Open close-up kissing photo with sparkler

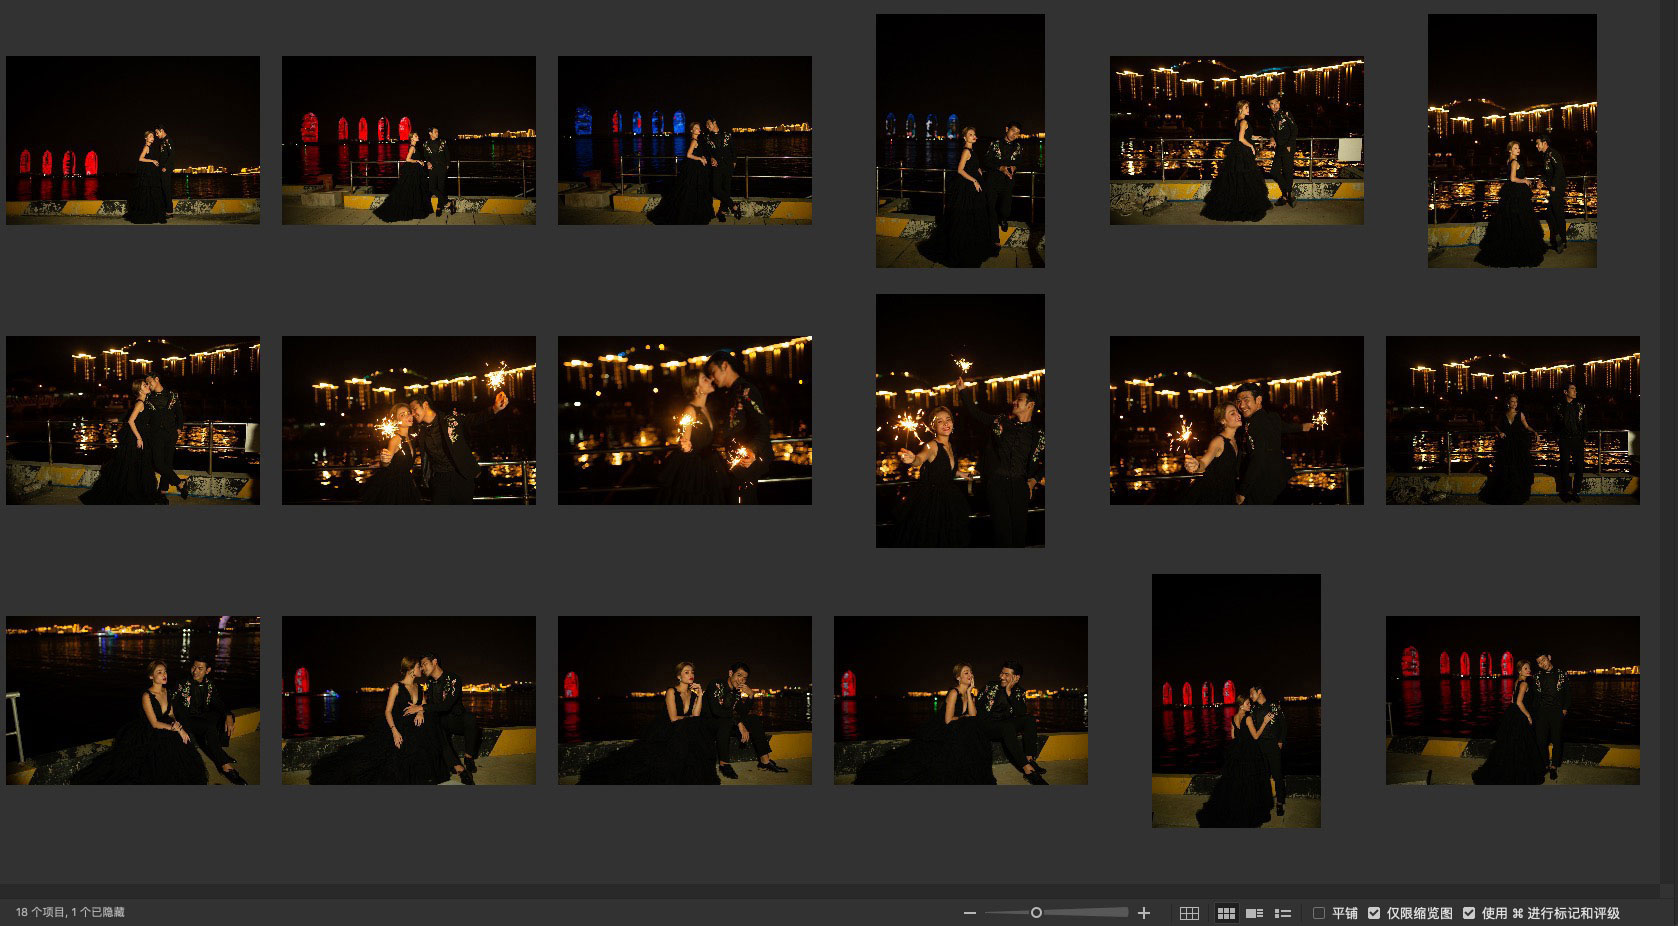[x=684, y=420]
